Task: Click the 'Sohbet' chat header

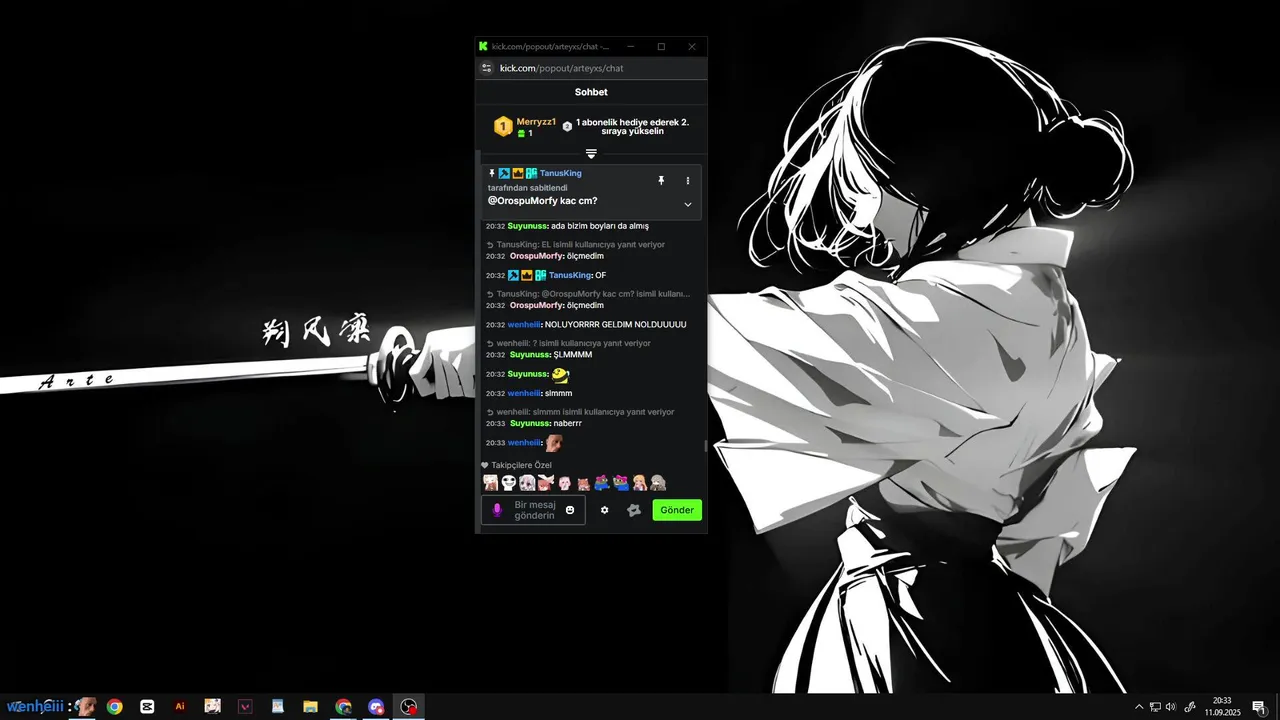Action: (591, 92)
